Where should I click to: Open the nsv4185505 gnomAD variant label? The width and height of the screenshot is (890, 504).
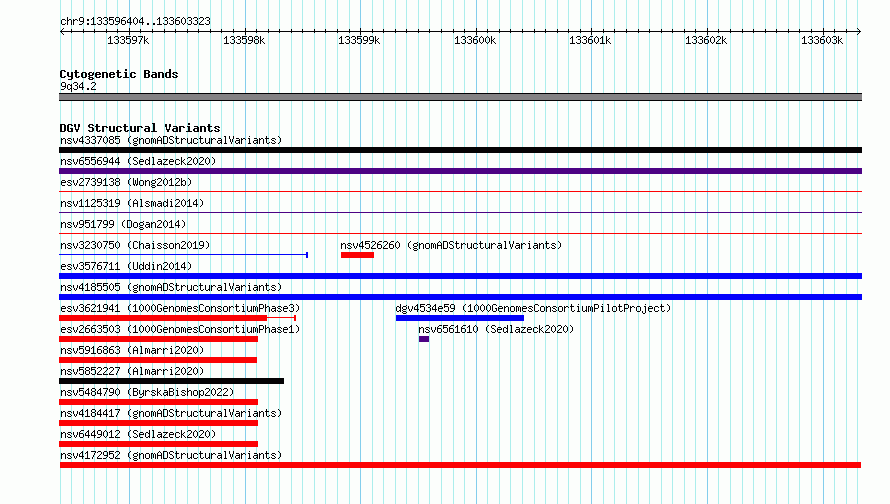click(x=171, y=287)
